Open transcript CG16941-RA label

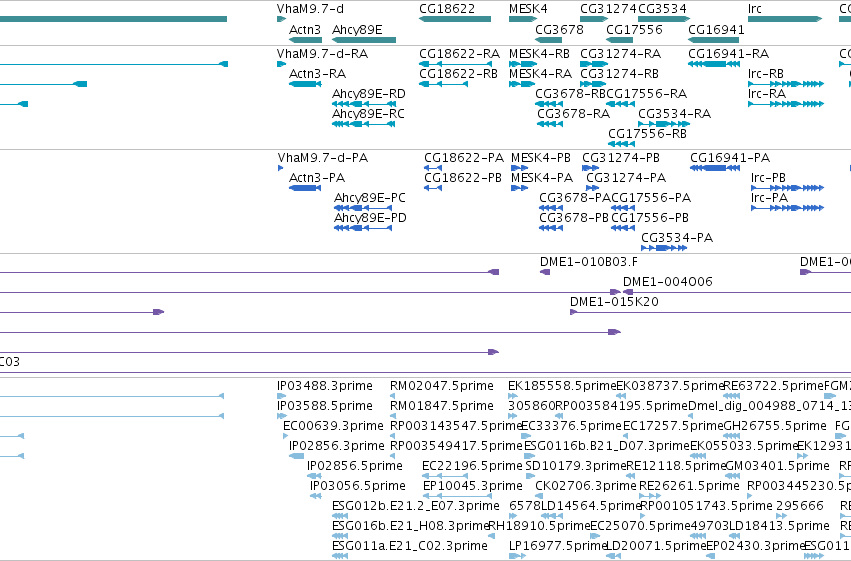point(728,54)
